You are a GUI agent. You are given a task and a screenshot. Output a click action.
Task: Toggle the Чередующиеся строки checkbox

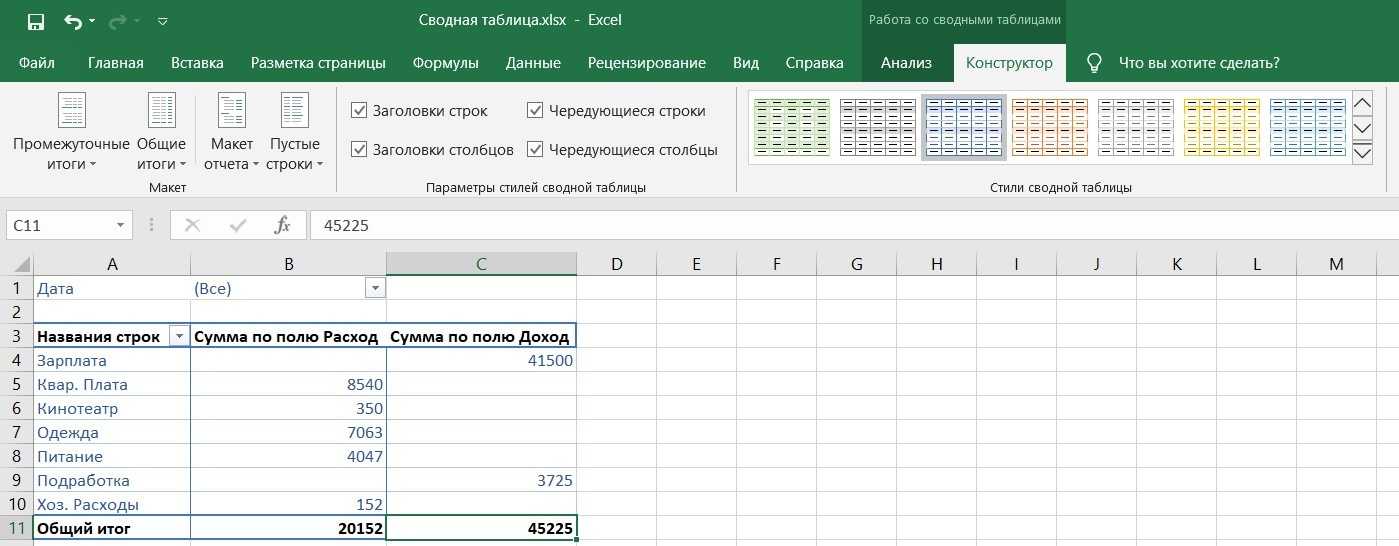coord(535,111)
